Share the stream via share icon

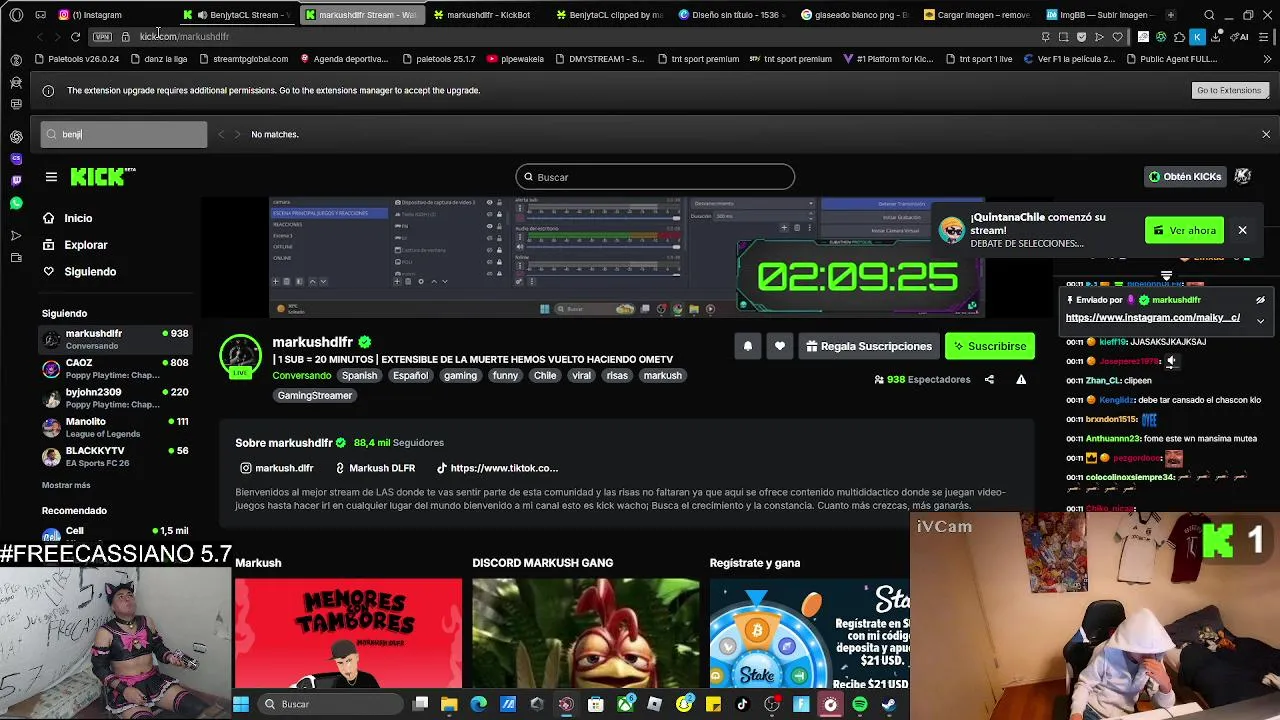989,380
